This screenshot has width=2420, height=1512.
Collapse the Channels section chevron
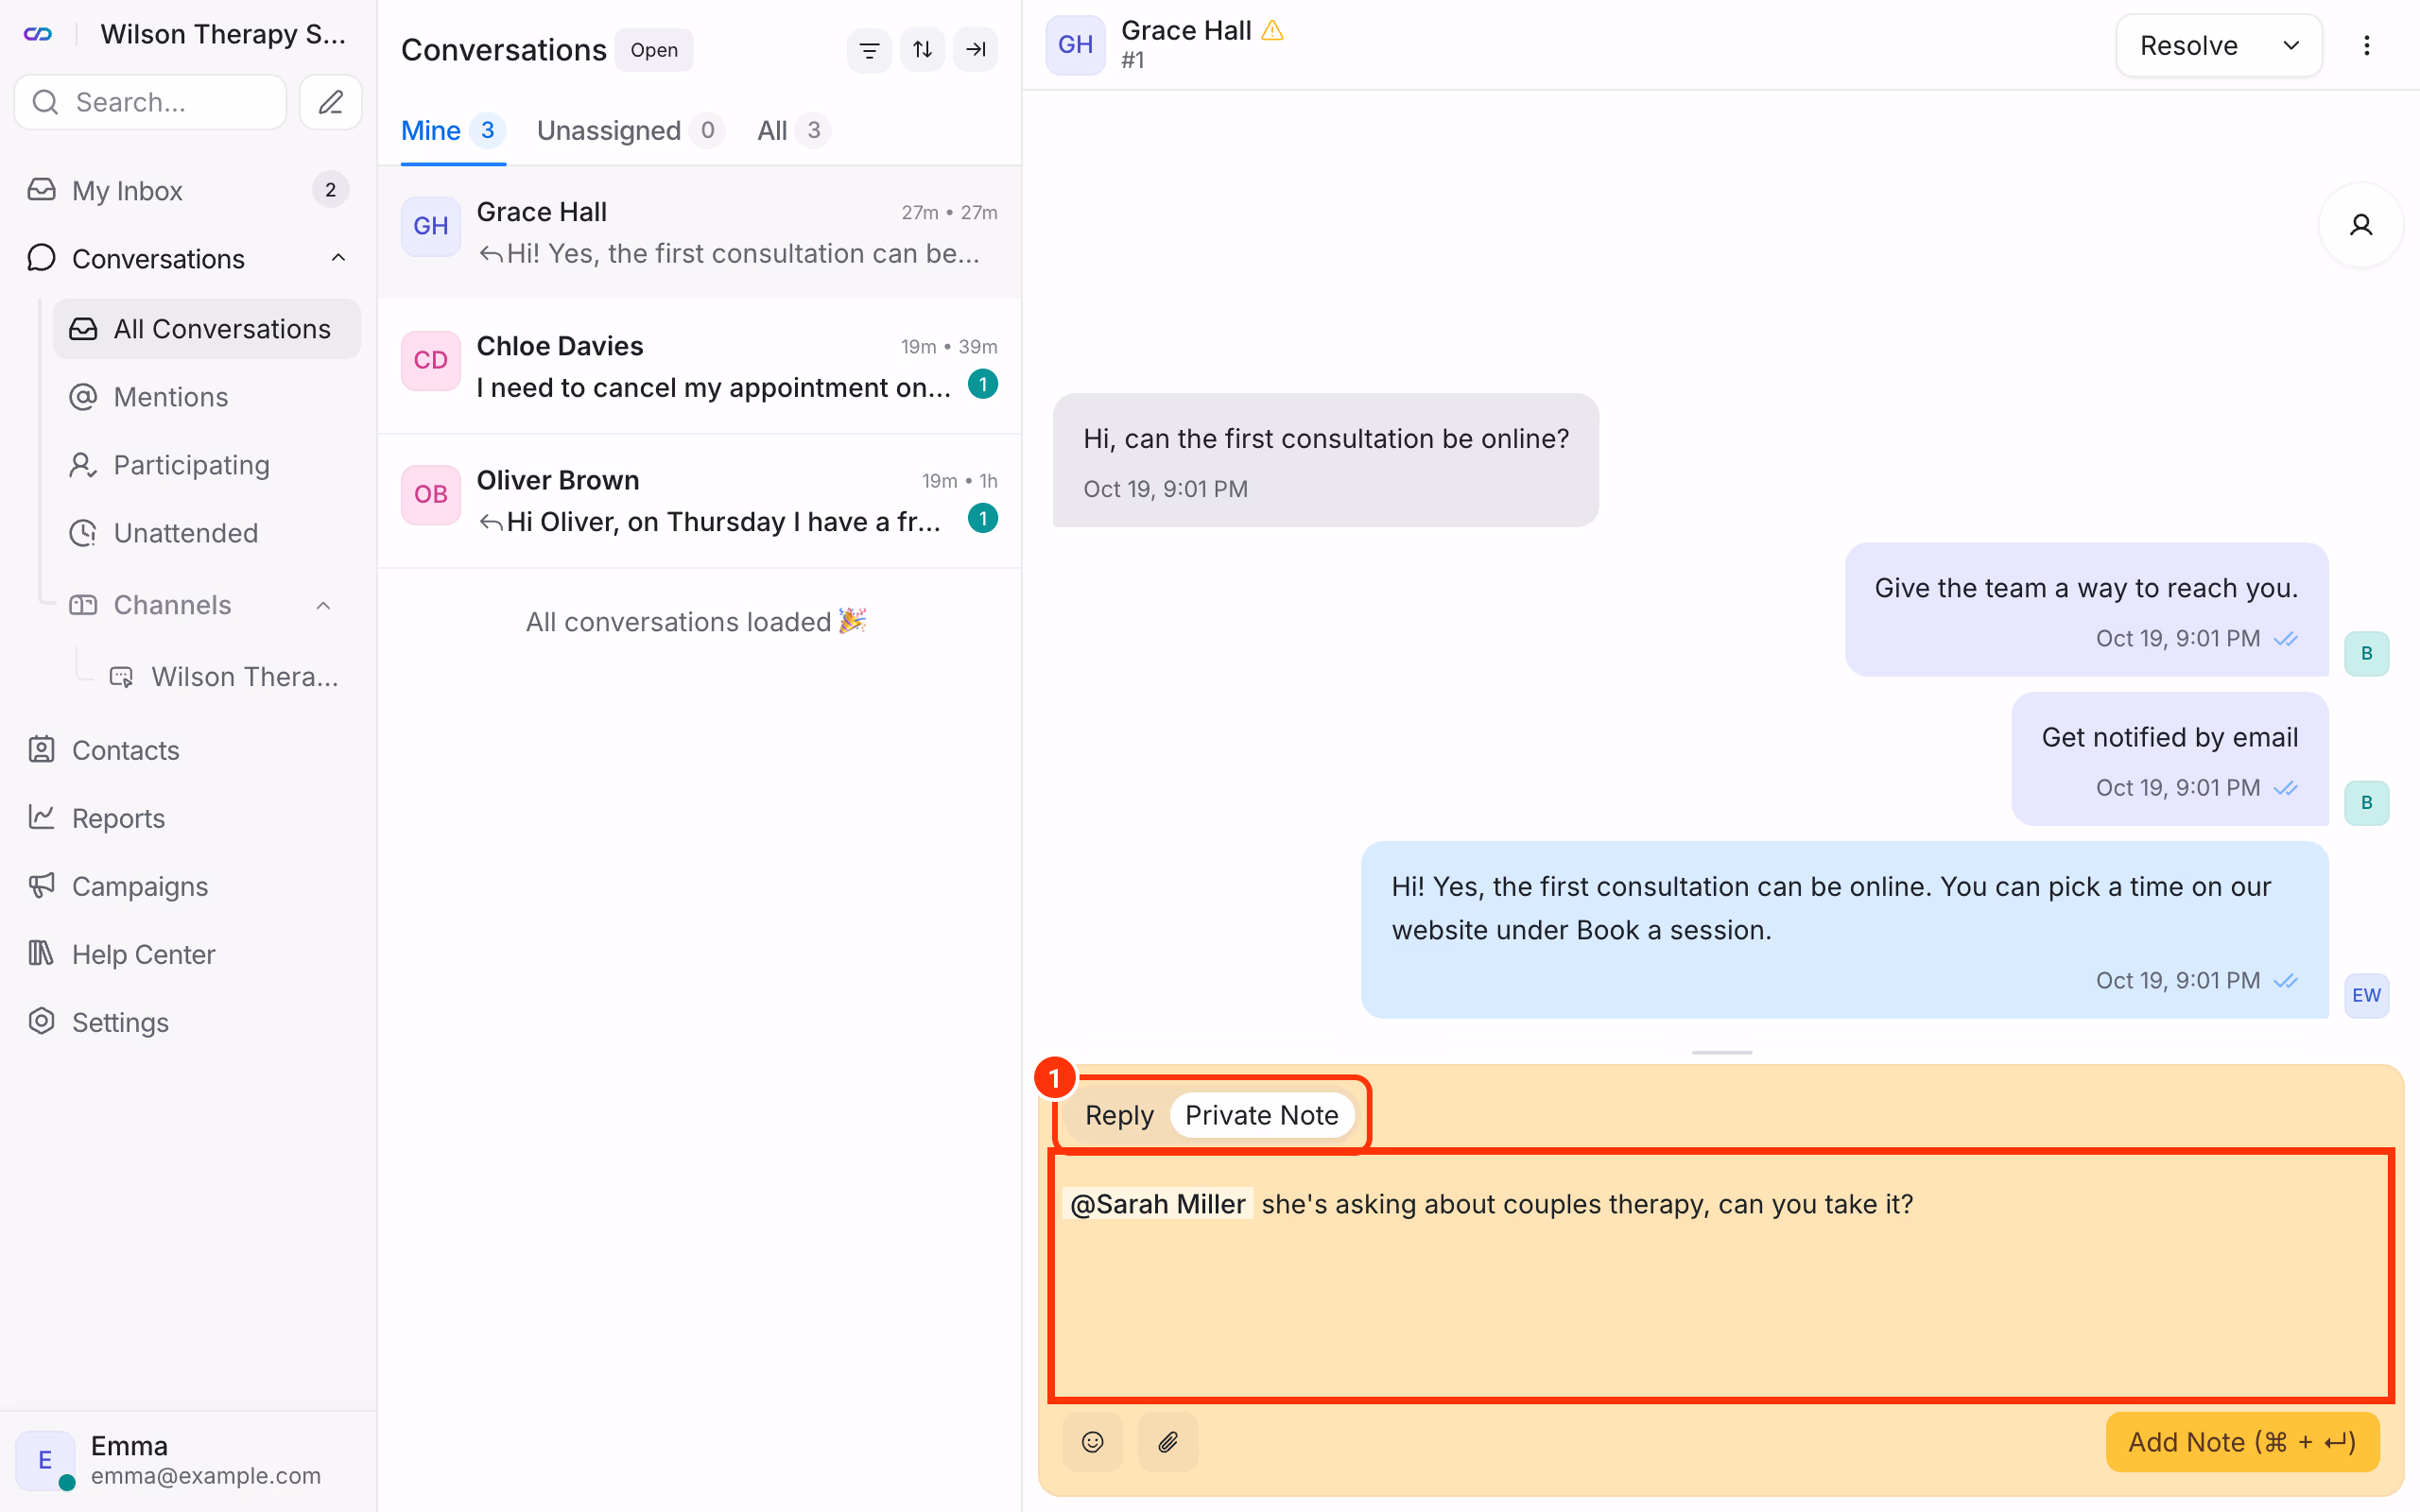click(323, 605)
